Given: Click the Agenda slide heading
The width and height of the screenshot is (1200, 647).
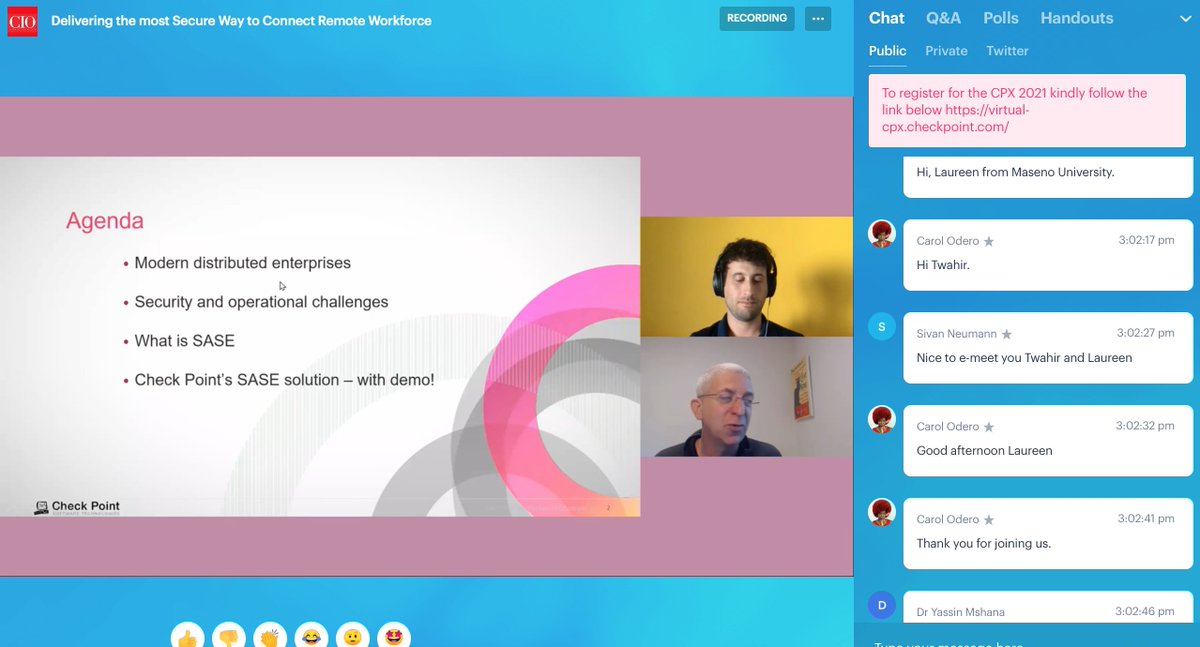Looking at the screenshot, I should [105, 221].
